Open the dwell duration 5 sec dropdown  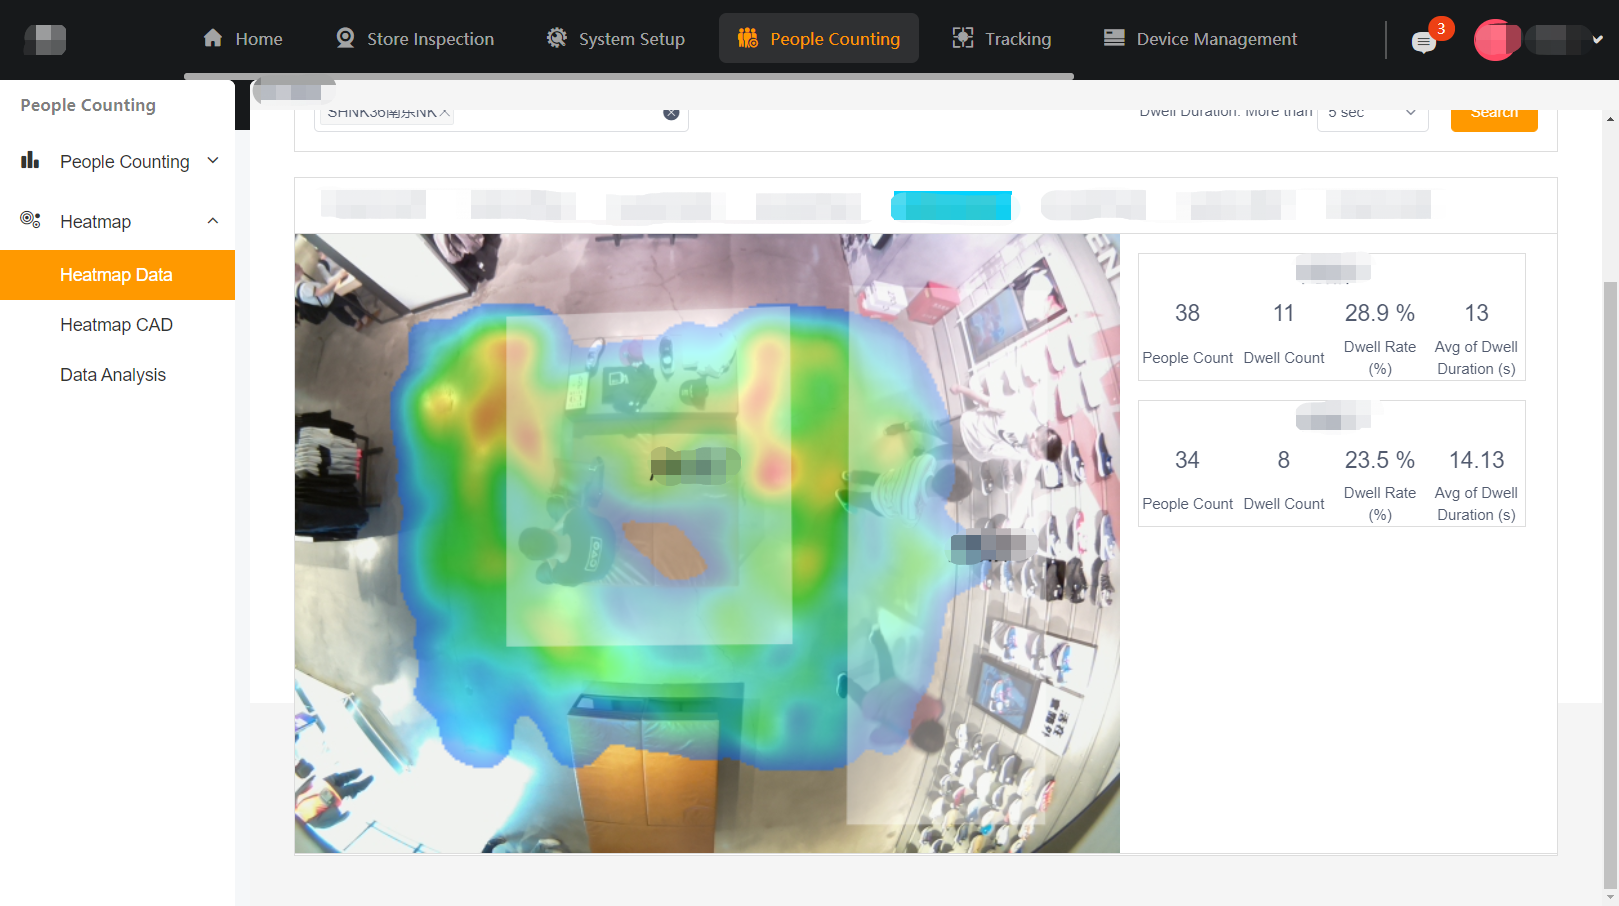coord(1372,113)
